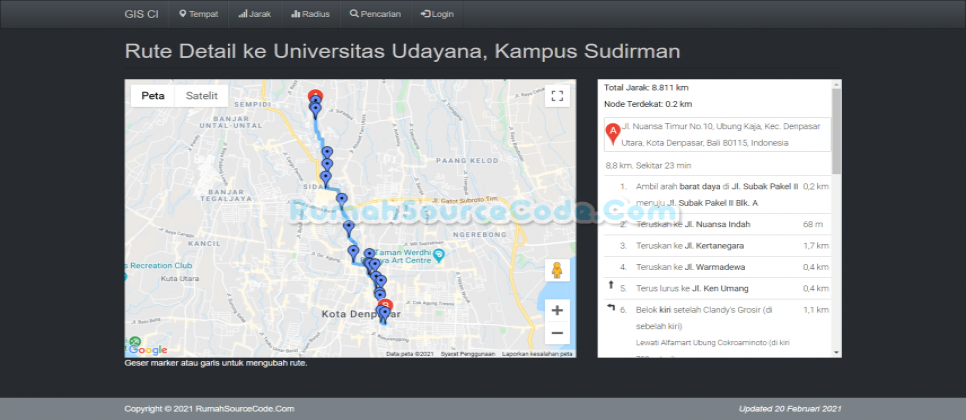Viewport: 966px width, 420px height.
Task: Click the scrollbar down arrow in directions panel
Action: [836, 352]
